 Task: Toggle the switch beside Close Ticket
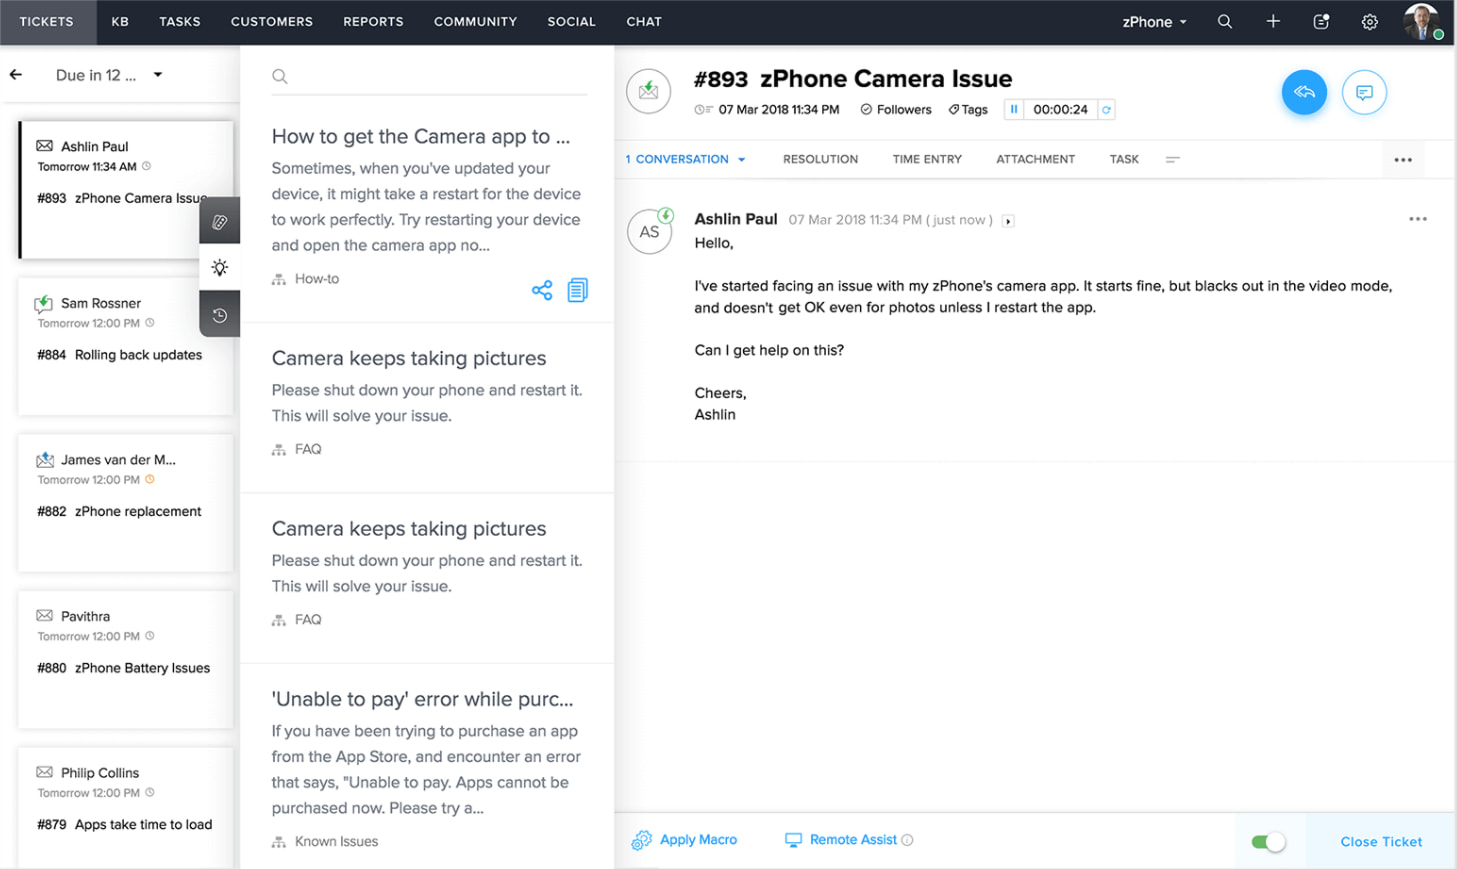(1268, 842)
